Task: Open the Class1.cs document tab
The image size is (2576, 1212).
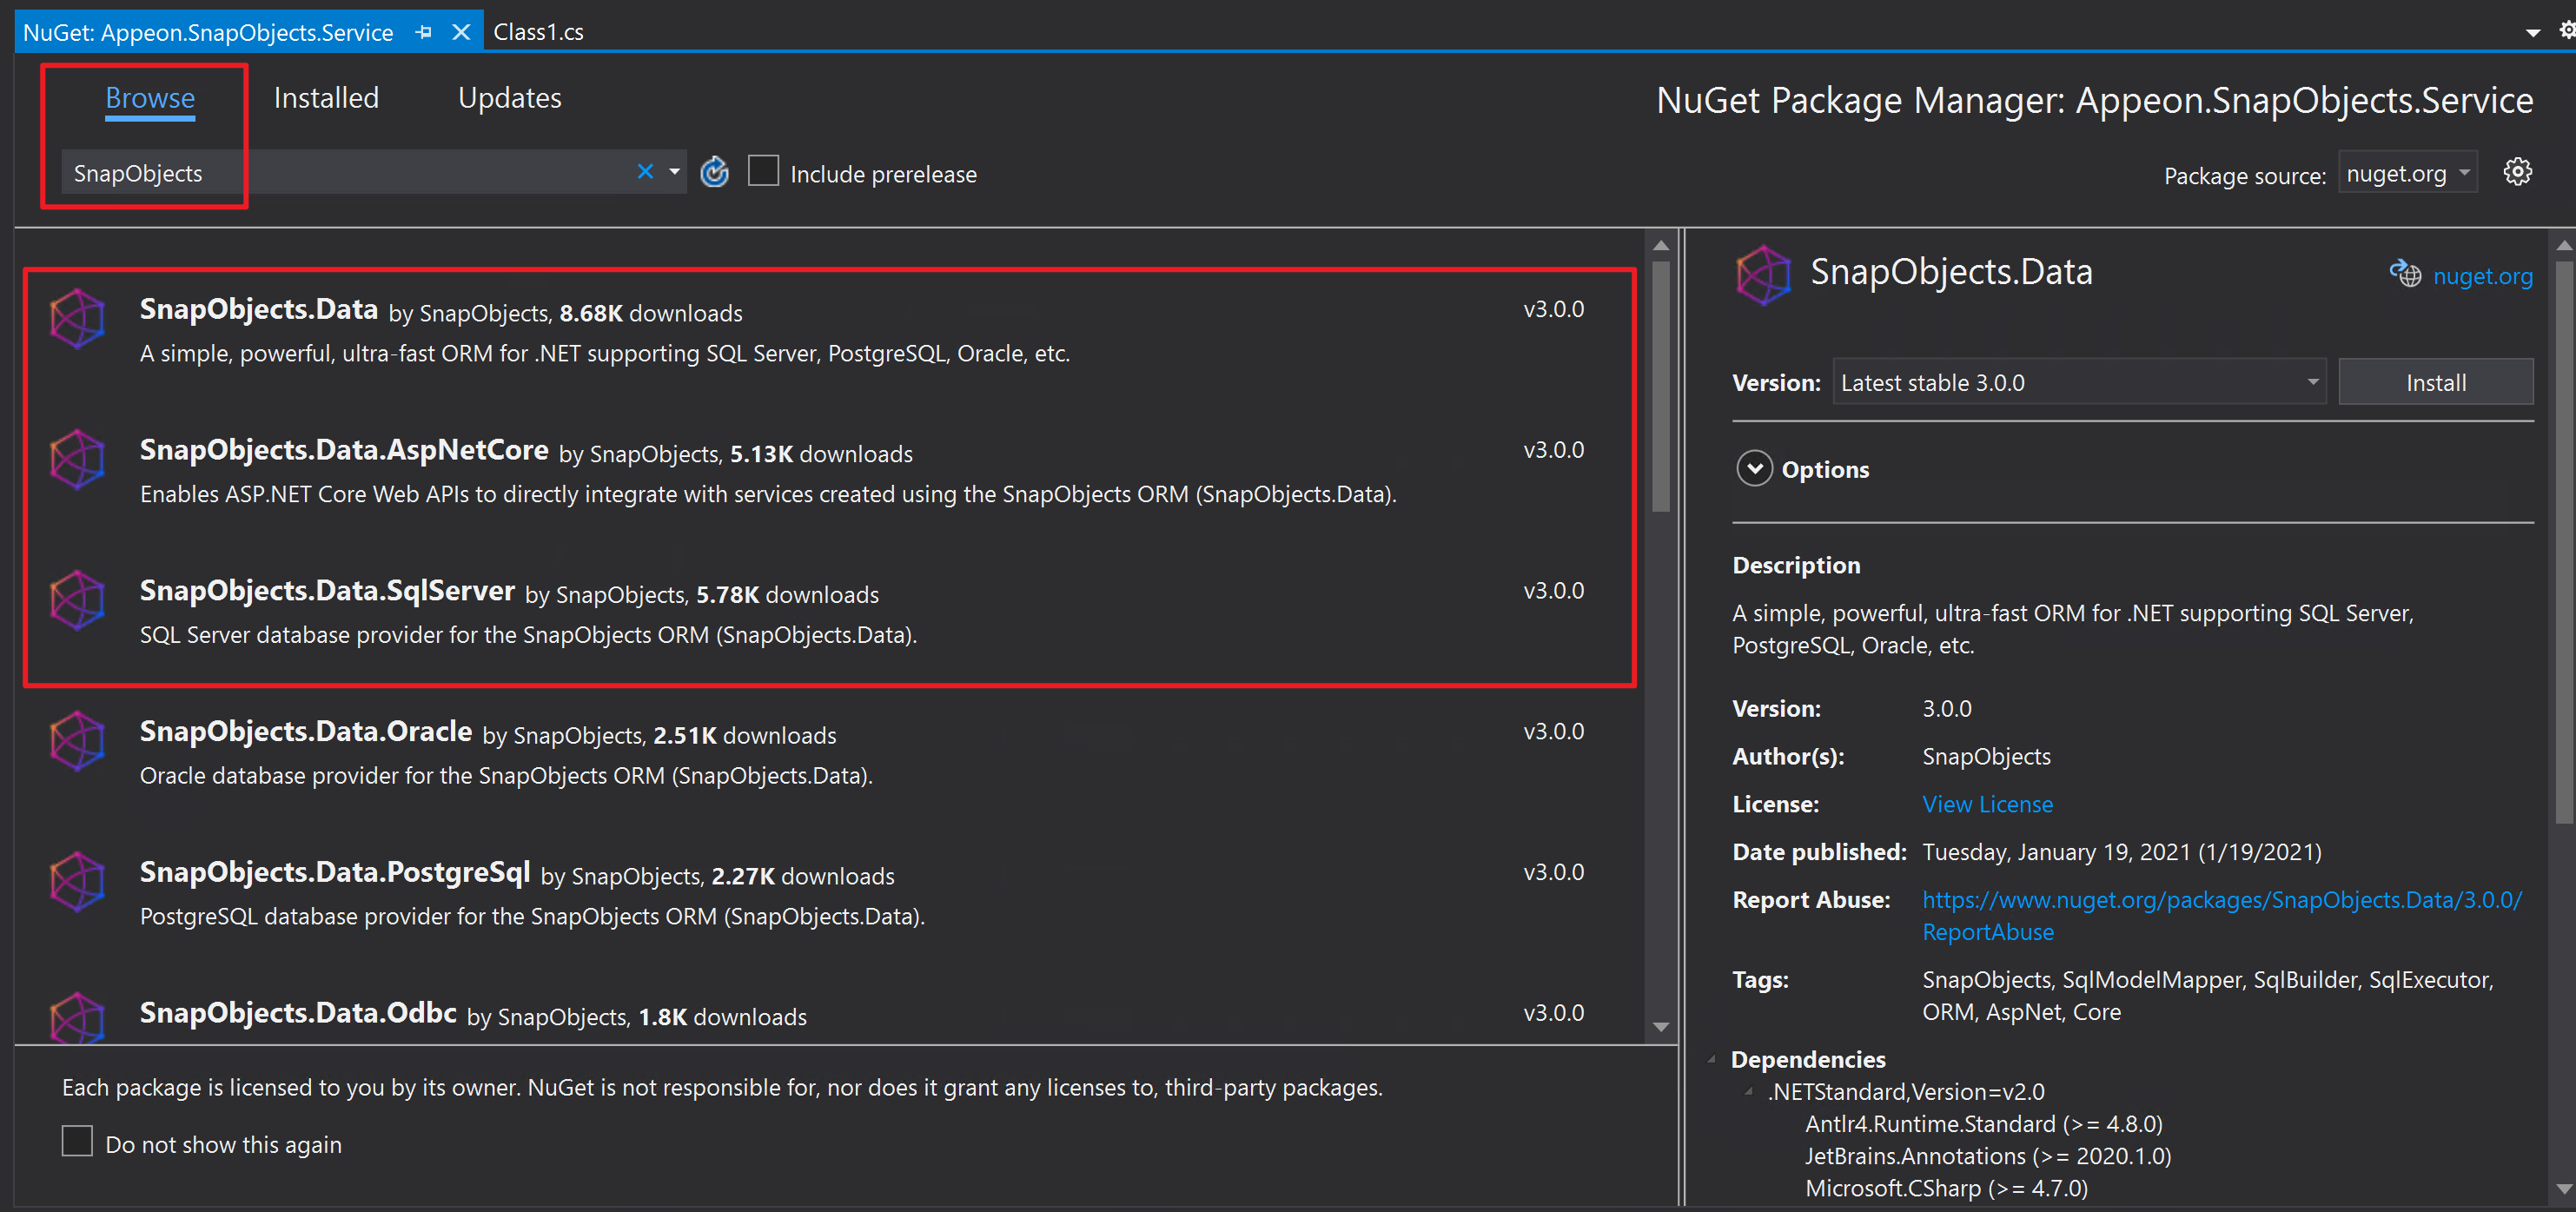Action: (538, 32)
